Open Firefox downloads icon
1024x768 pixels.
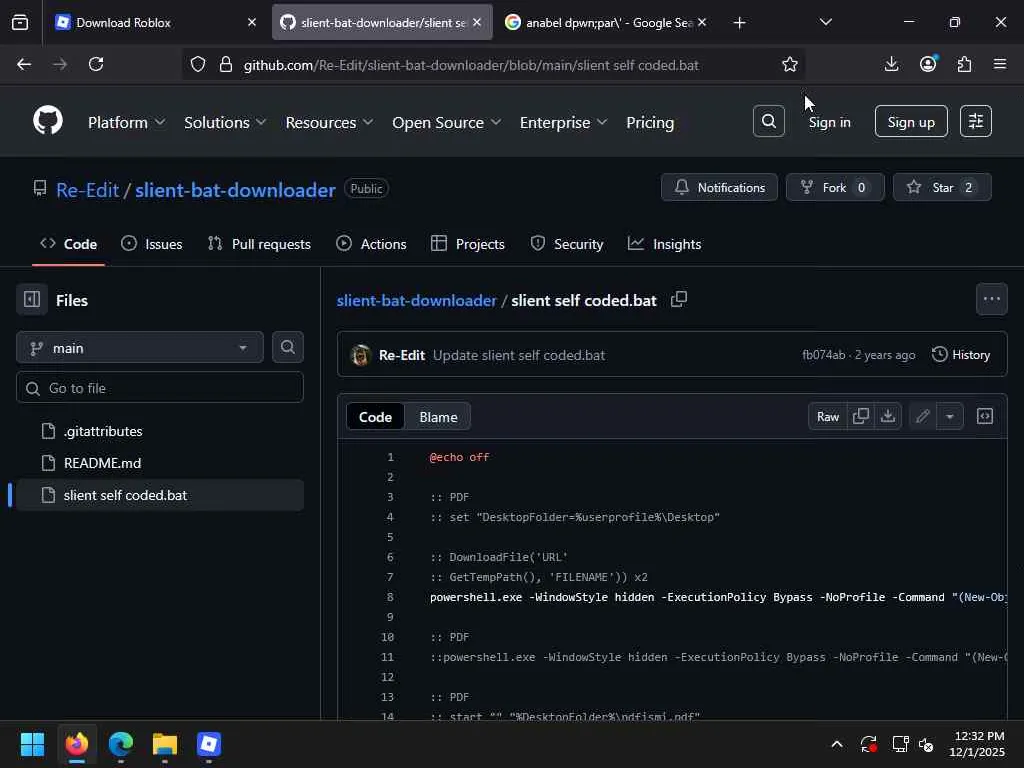click(891, 64)
